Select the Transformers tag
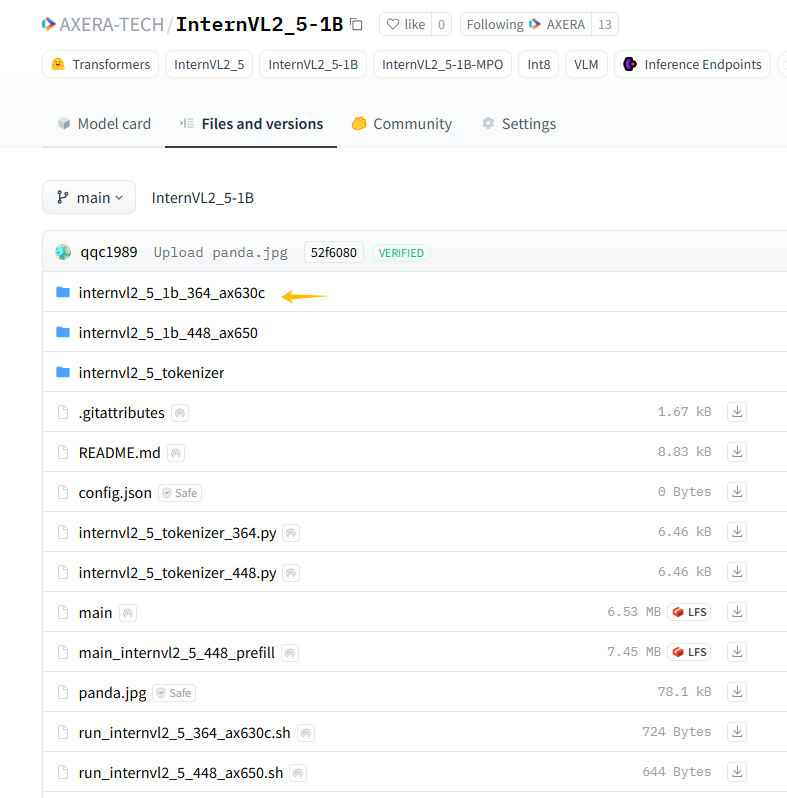 100,65
